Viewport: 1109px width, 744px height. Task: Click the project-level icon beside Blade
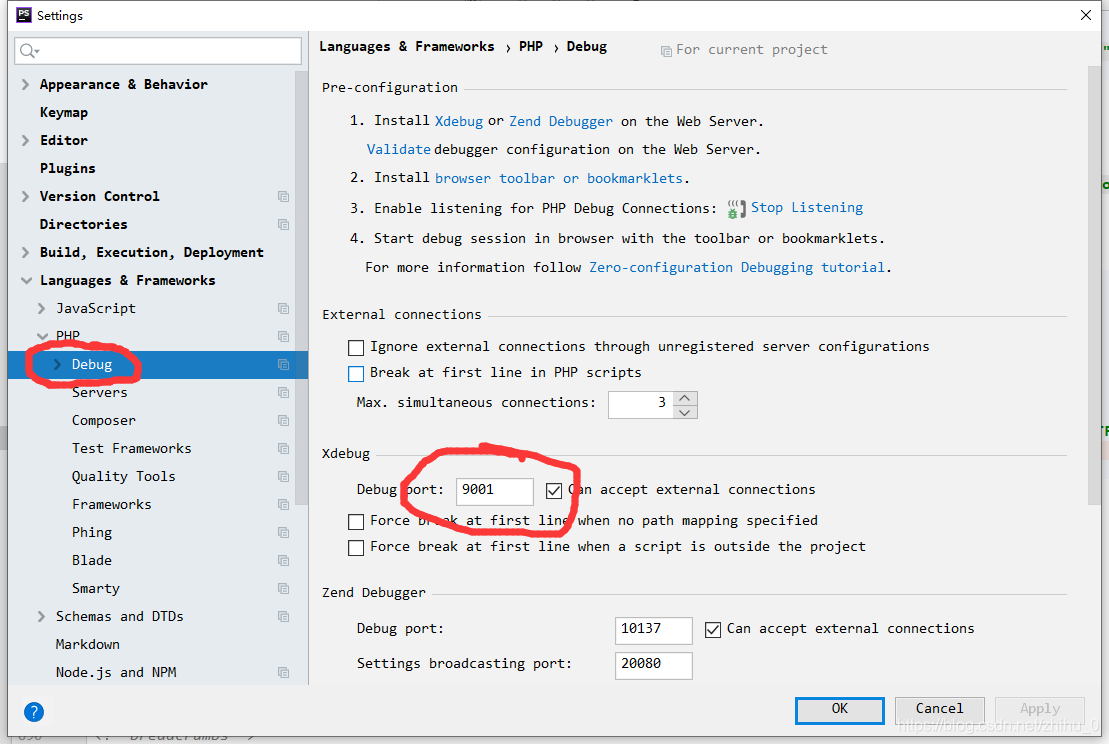click(x=284, y=561)
